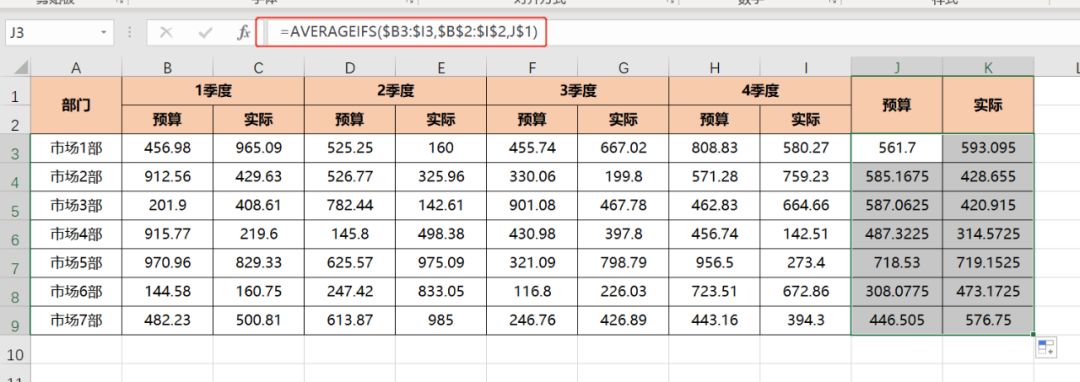Click the 市场4部 cell
The width and height of the screenshot is (1080, 382).
point(76,234)
